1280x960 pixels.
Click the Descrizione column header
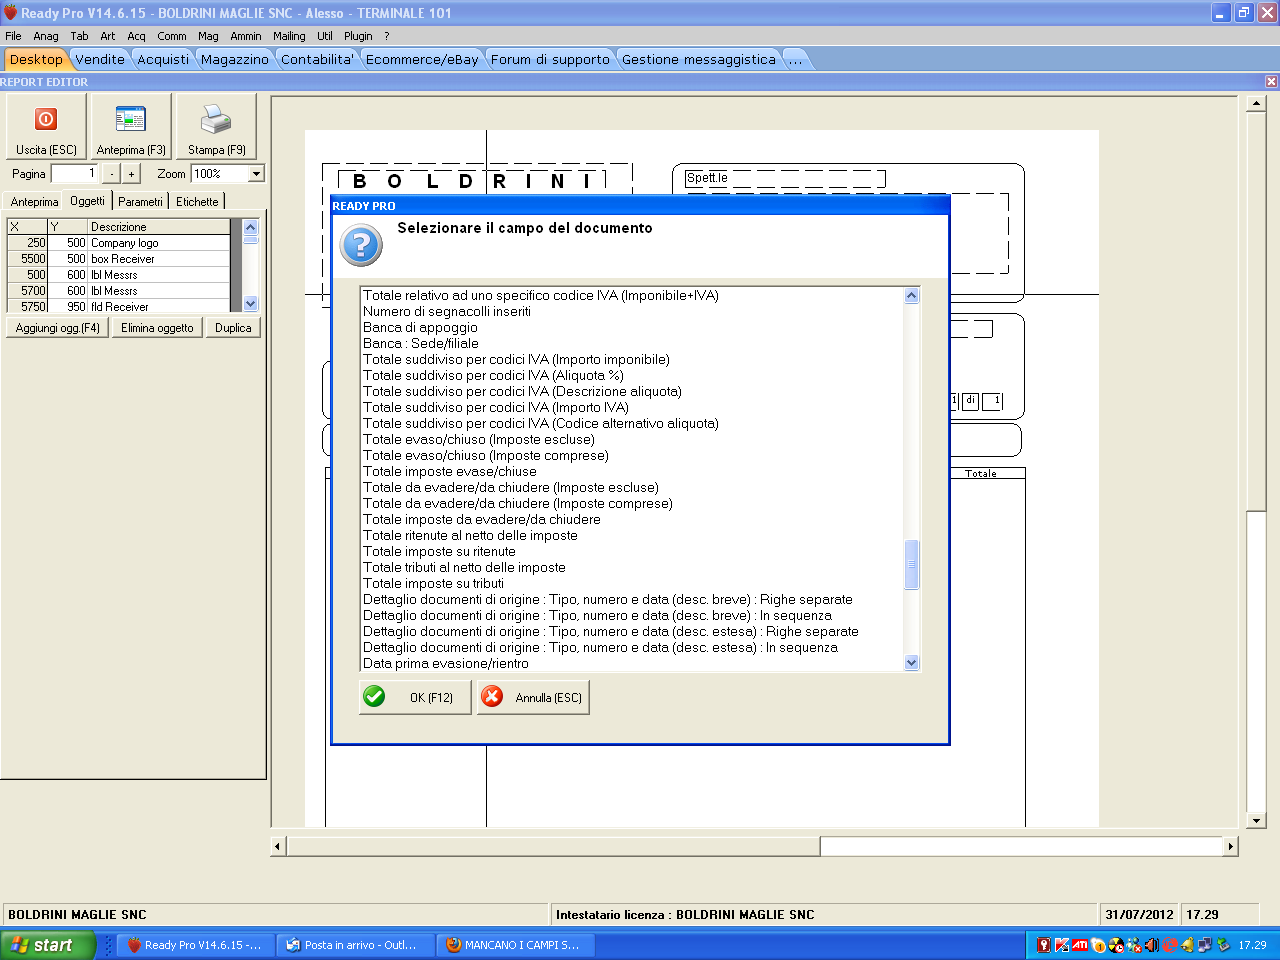[159, 227]
